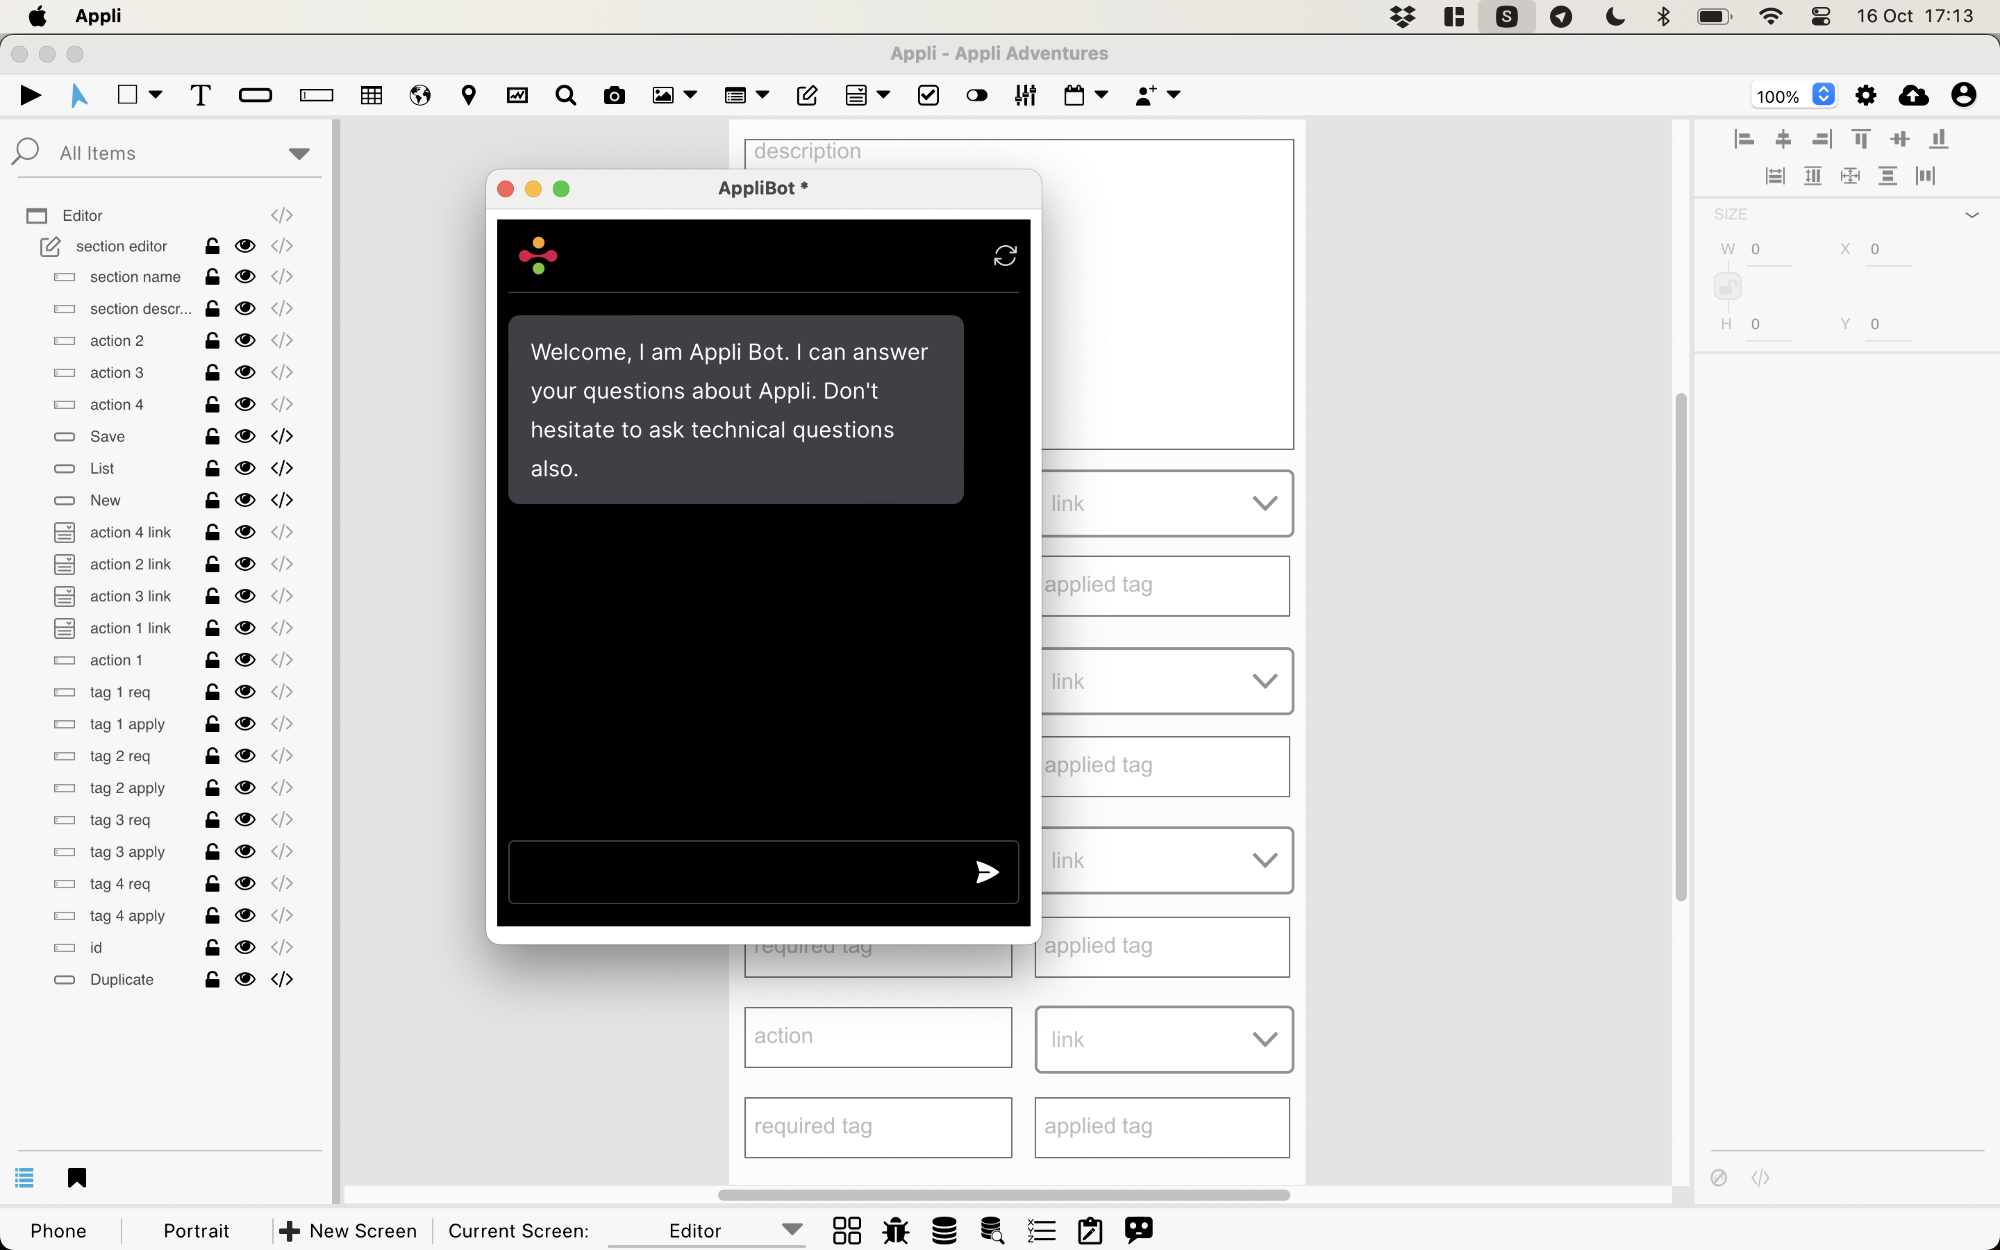Insert a table grid element

coord(371,95)
